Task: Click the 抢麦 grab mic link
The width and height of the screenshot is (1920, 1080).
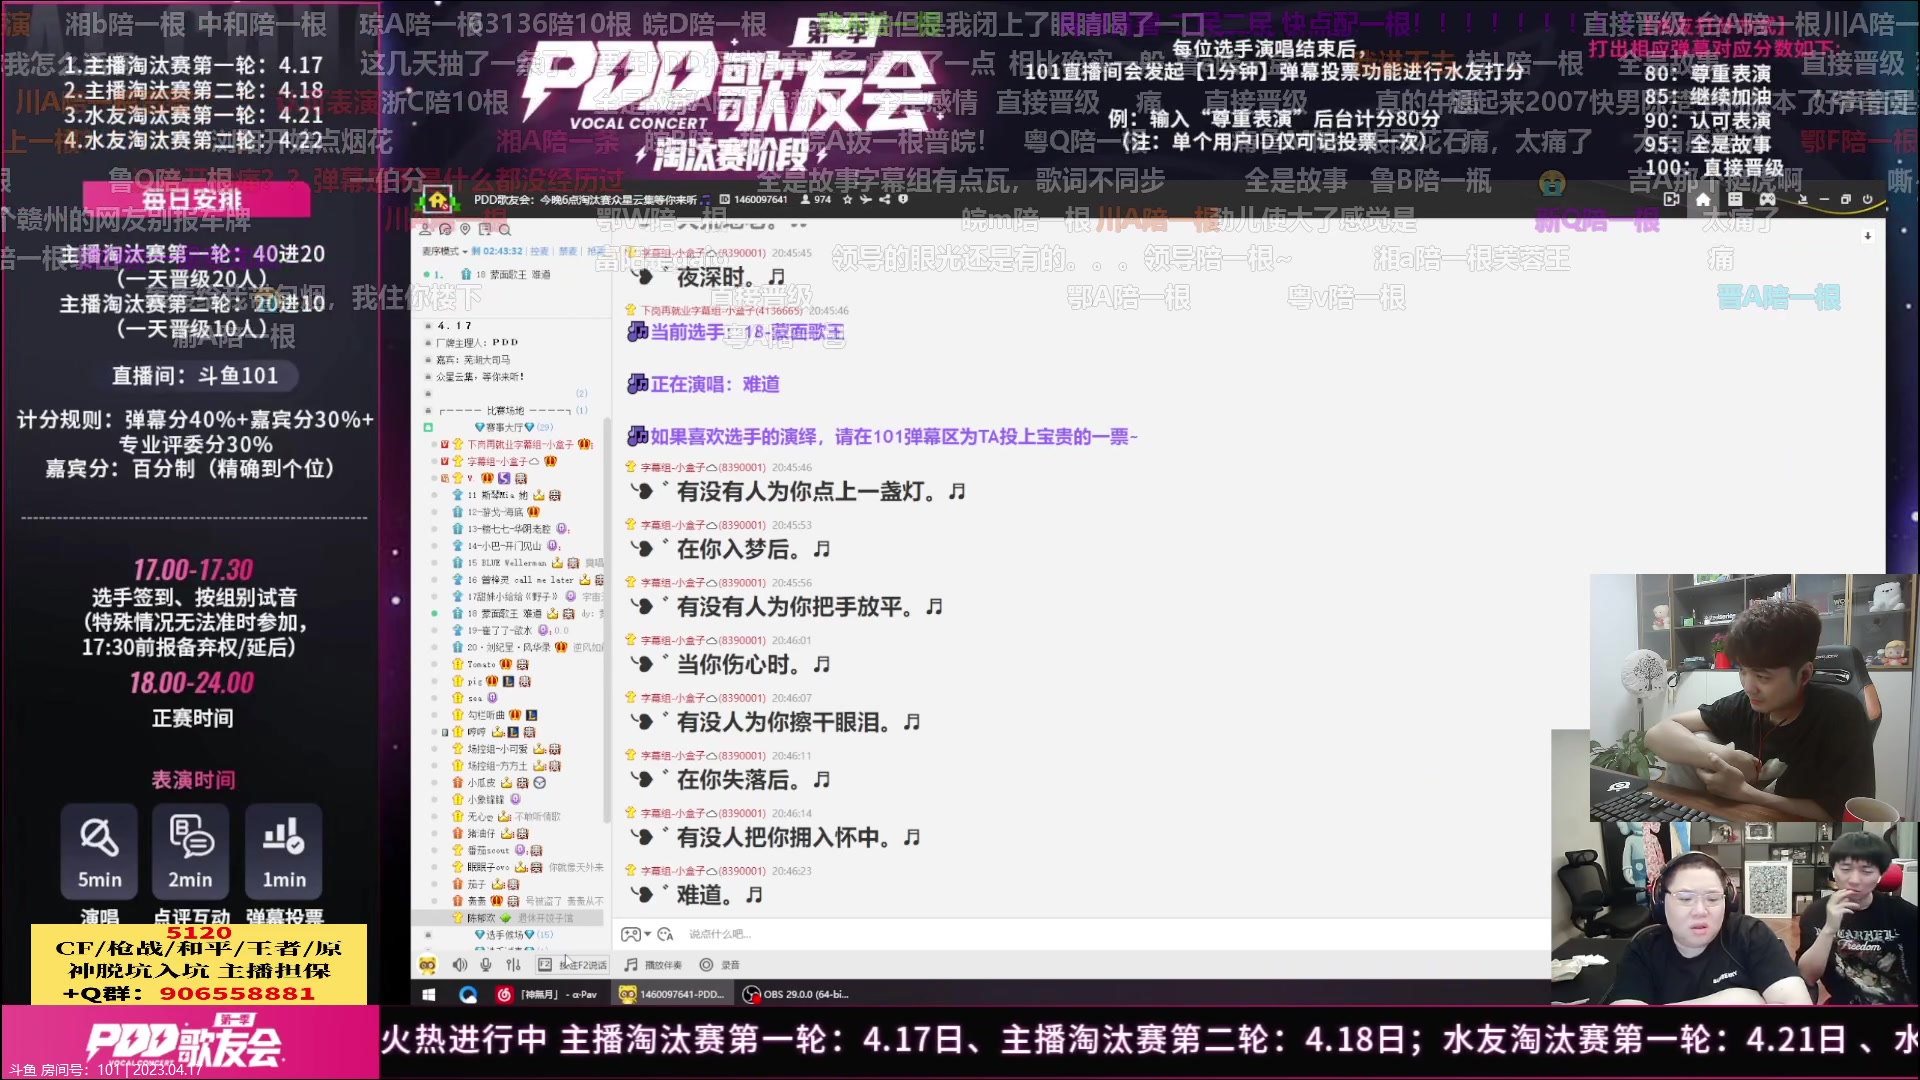Action: (597, 251)
